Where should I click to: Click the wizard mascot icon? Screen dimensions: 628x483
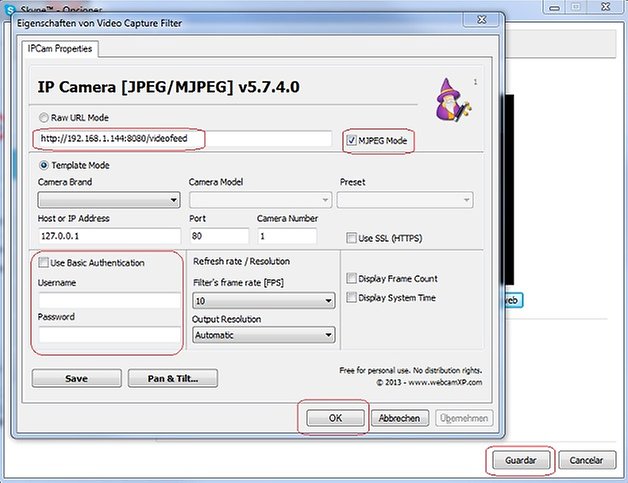(x=453, y=100)
